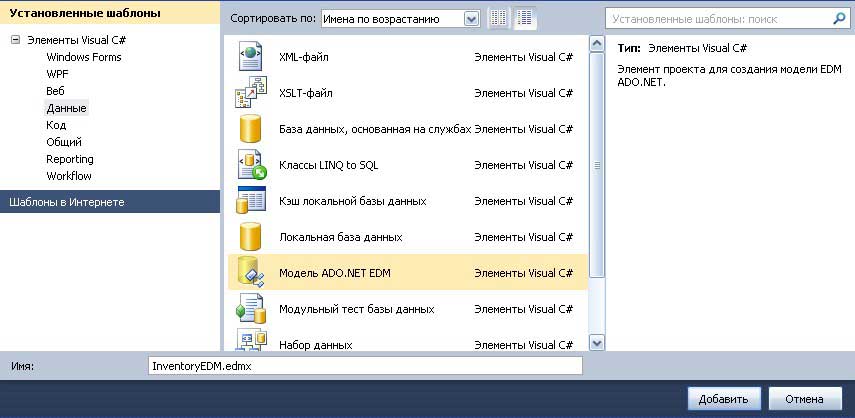
Task: Select the XML-файл template icon
Action: [249, 57]
